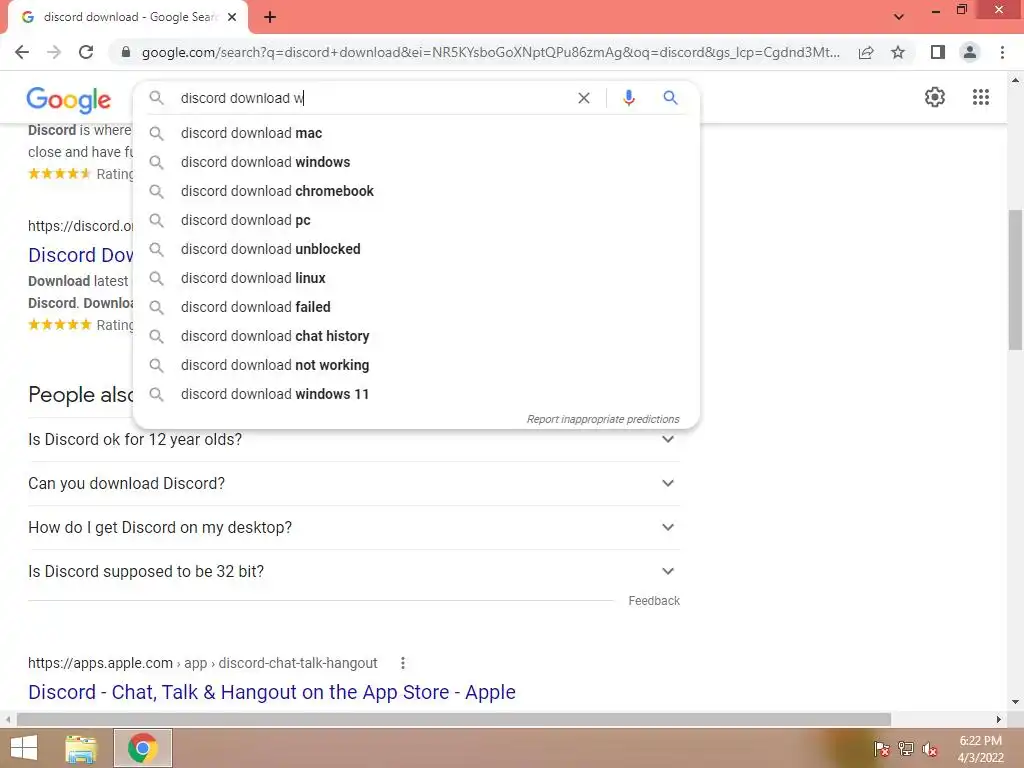Click Chrome icon in taskbar
This screenshot has width=1024, height=768.
point(142,748)
